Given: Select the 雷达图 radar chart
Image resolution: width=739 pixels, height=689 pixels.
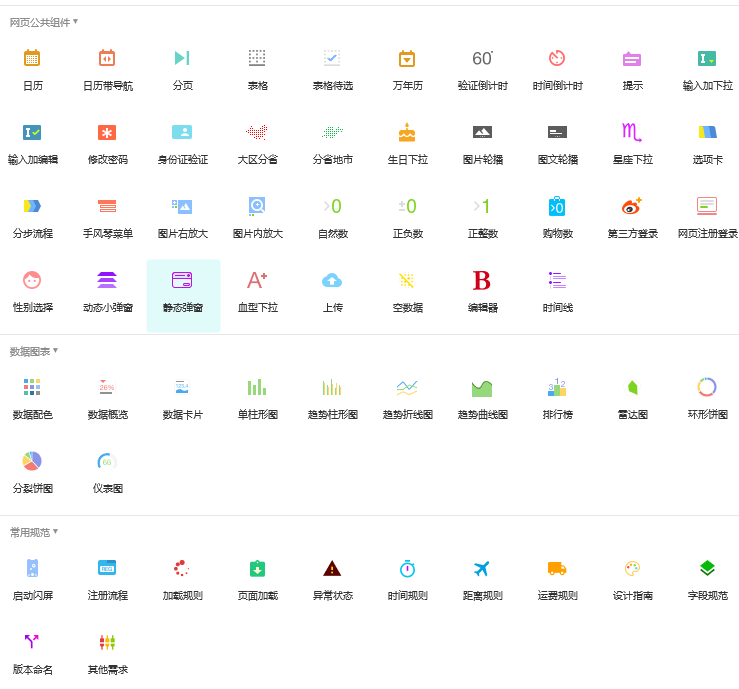Looking at the screenshot, I should 632,387.
